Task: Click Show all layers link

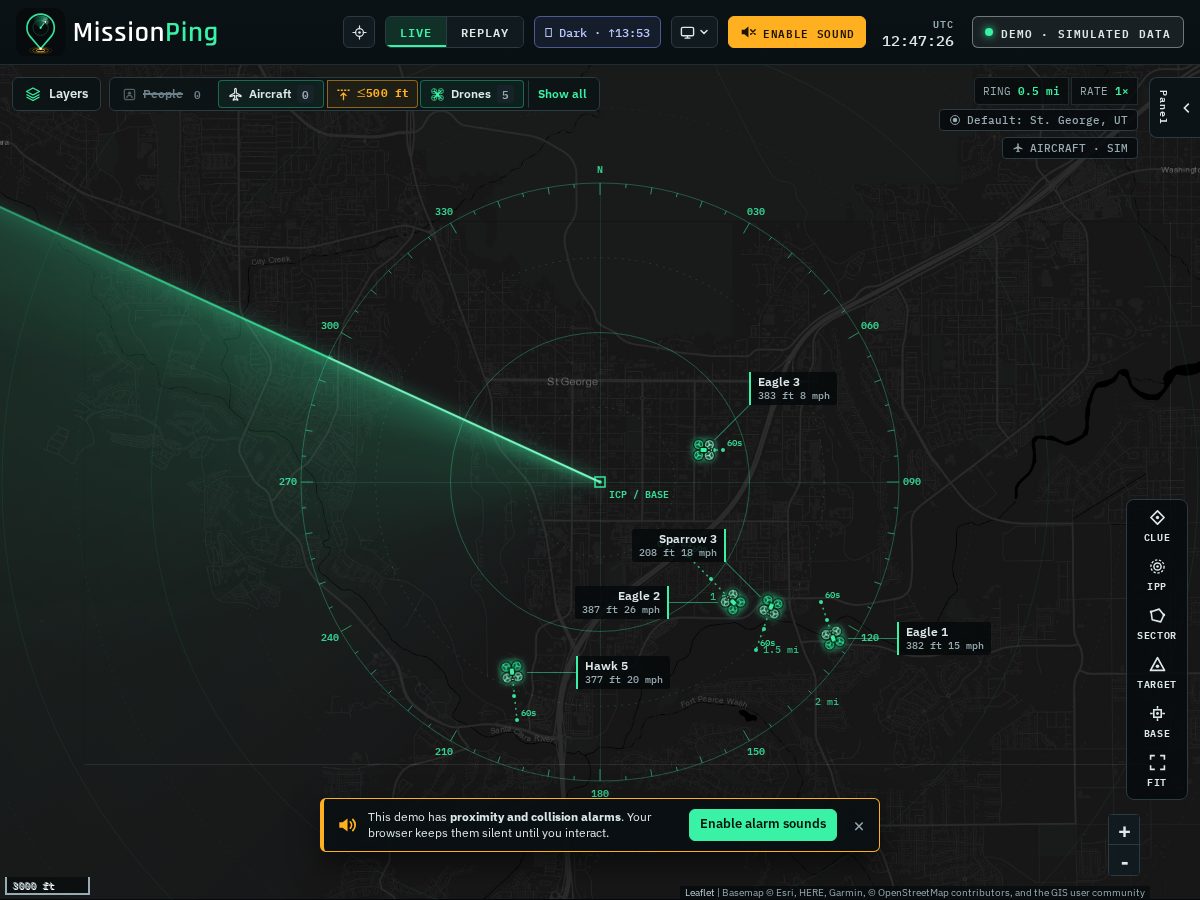Action: click(562, 94)
